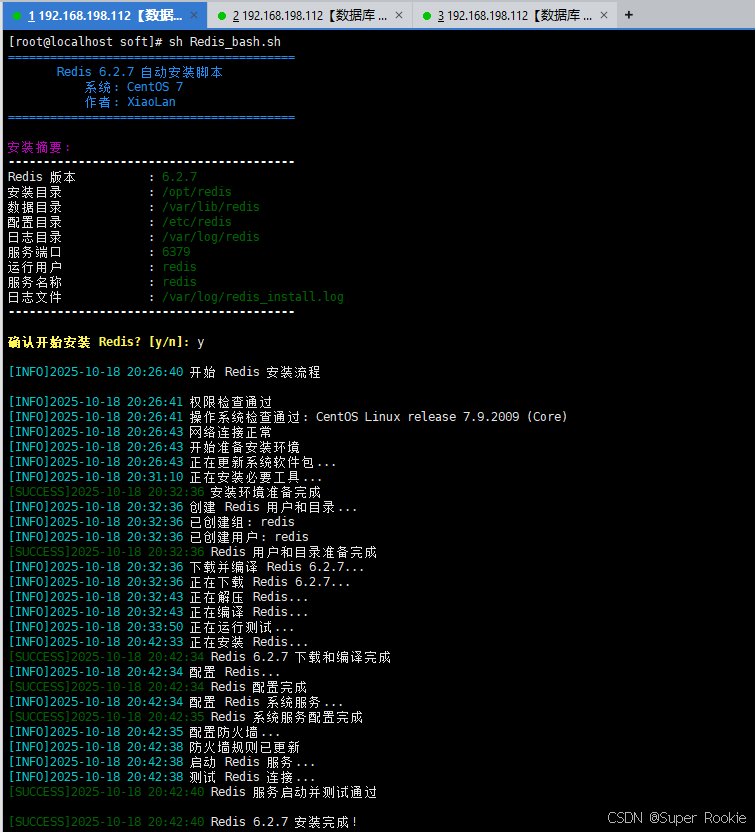Screen dimensions: 755x832
Task: Click data directory value '/var/lib/redis'
Action: point(211,206)
